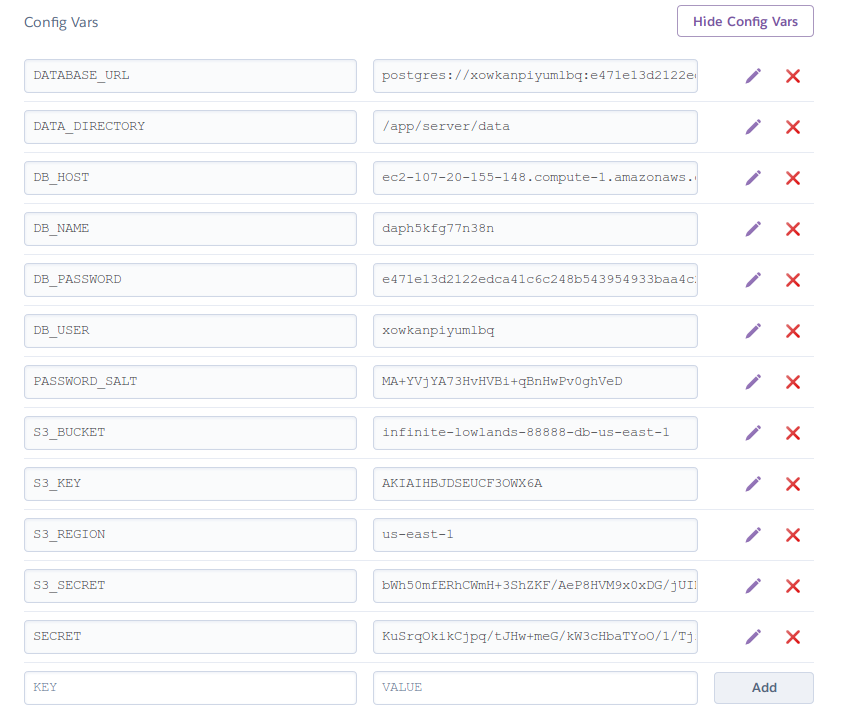Click the Config Vars section heading
This screenshot has height=724, width=843.
coord(61,23)
